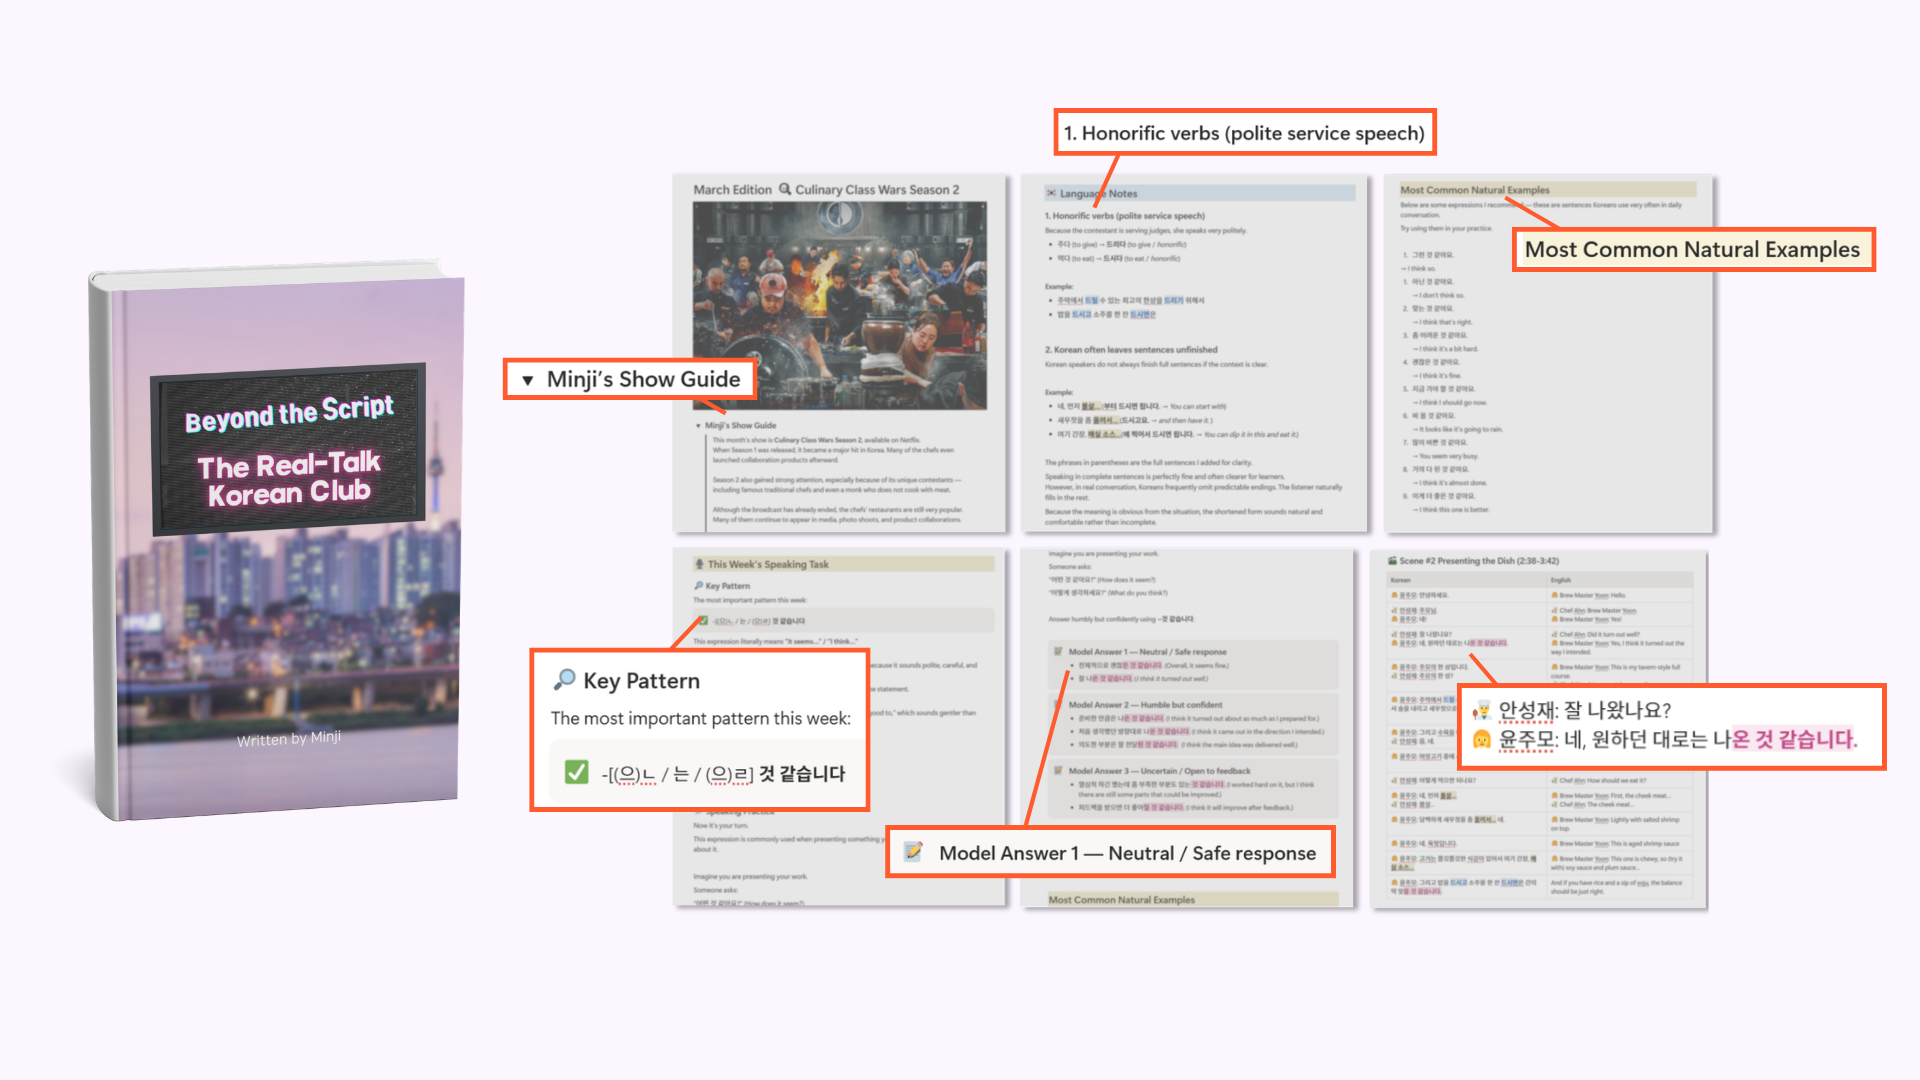Click the Korean flag icon by Language Notes
The width and height of the screenshot is (1920, 1080).
tap(1051, 193)
